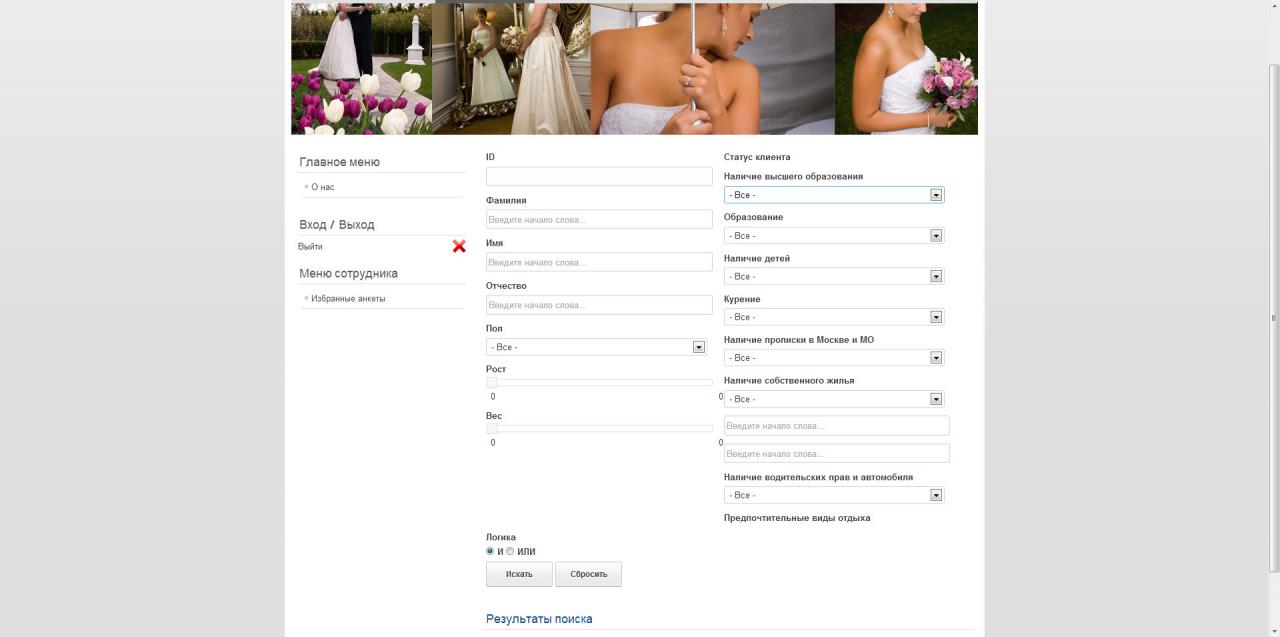The height and width of the screenshot is (637, 1280).
Task: Click the Вес slider handle
Action: [492, 428]
